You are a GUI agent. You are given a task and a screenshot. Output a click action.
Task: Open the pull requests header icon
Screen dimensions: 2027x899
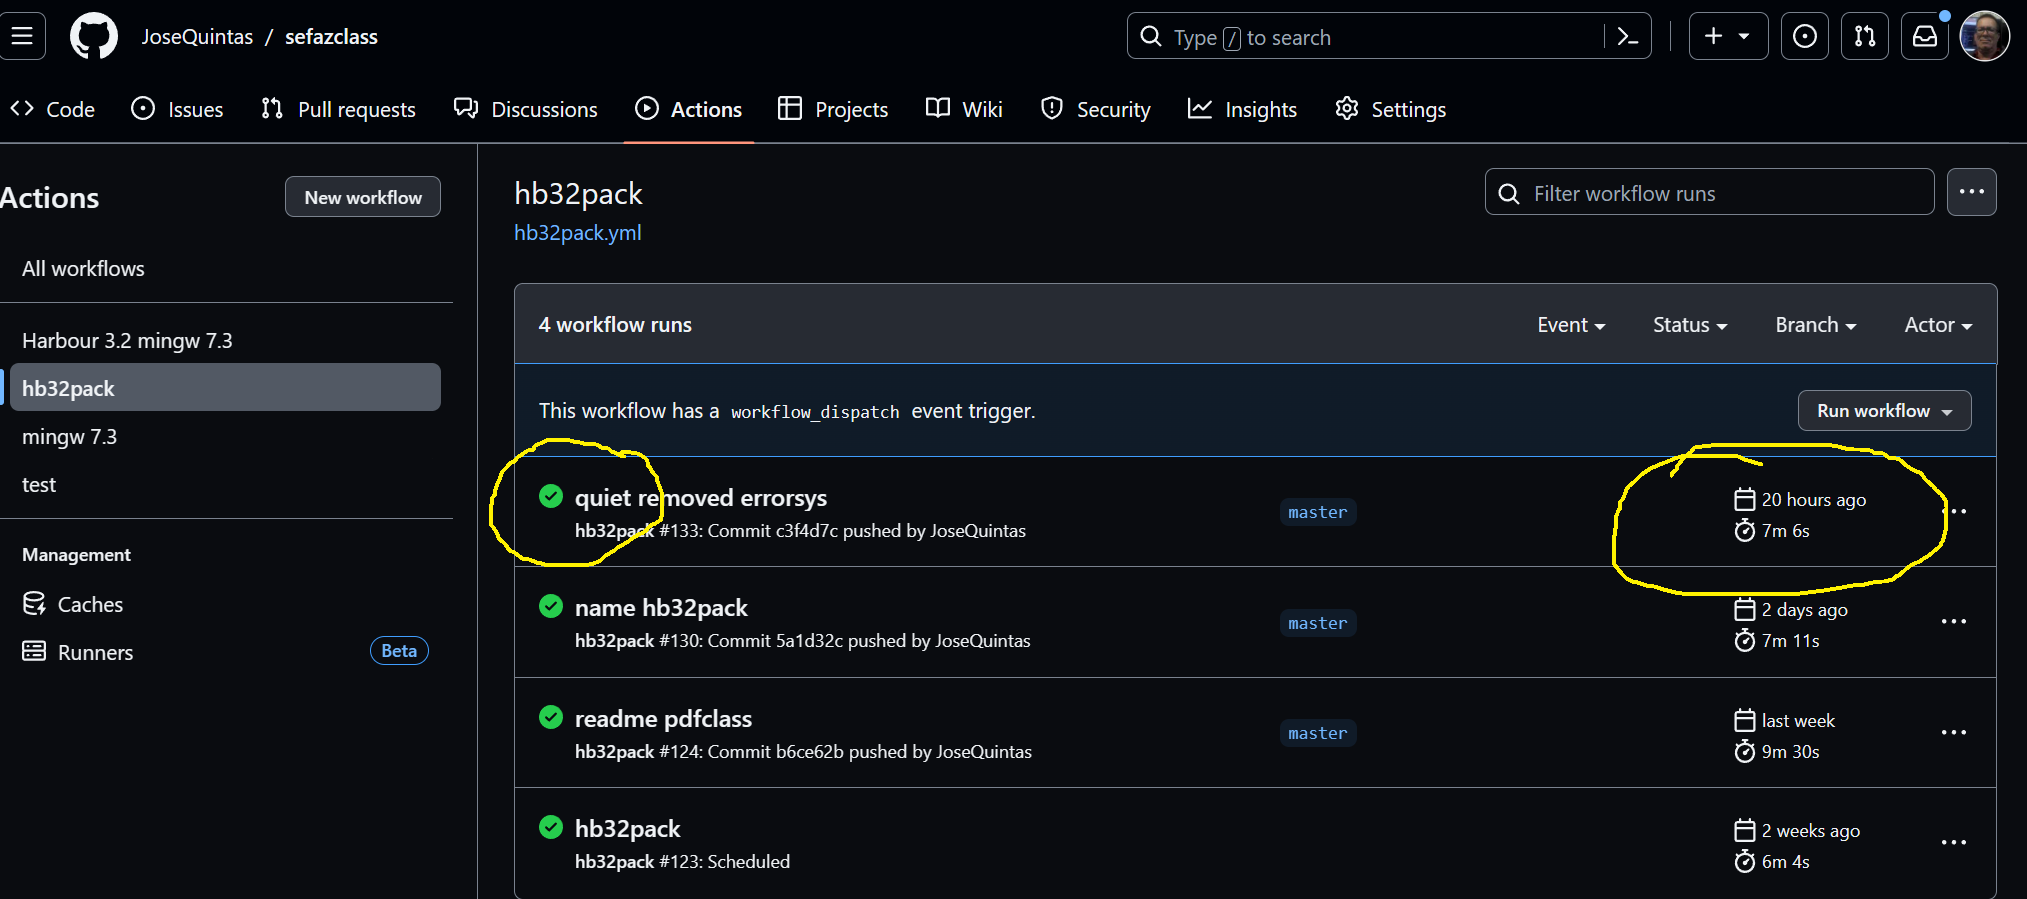(1864, 37)
